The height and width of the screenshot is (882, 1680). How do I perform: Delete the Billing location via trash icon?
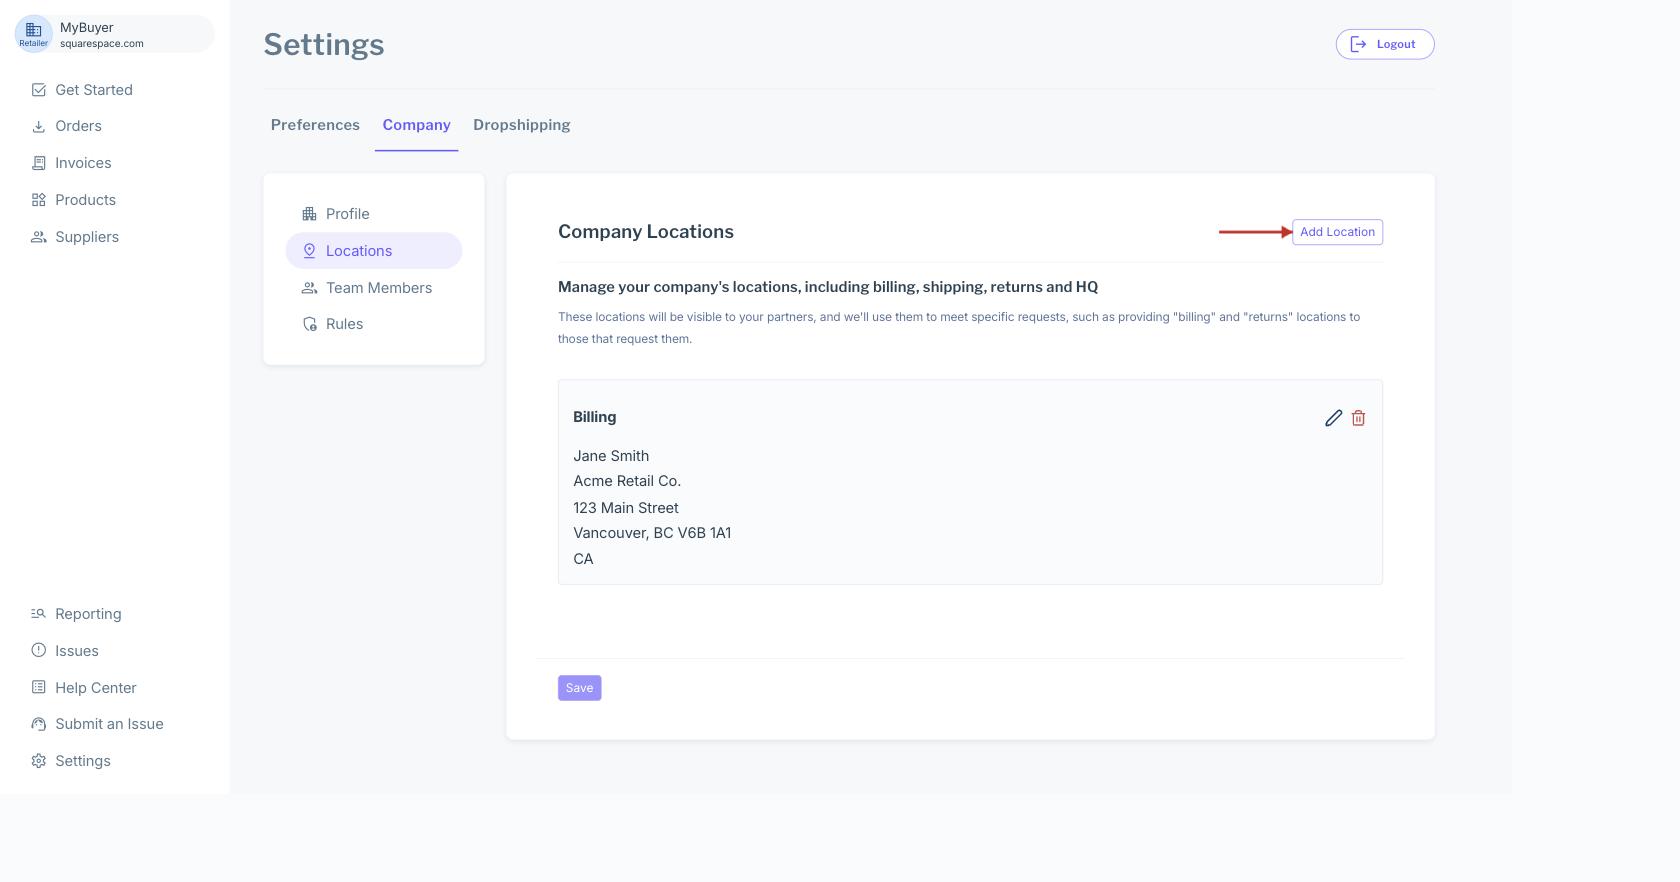pyautogui.click(x=1358, y=418)
